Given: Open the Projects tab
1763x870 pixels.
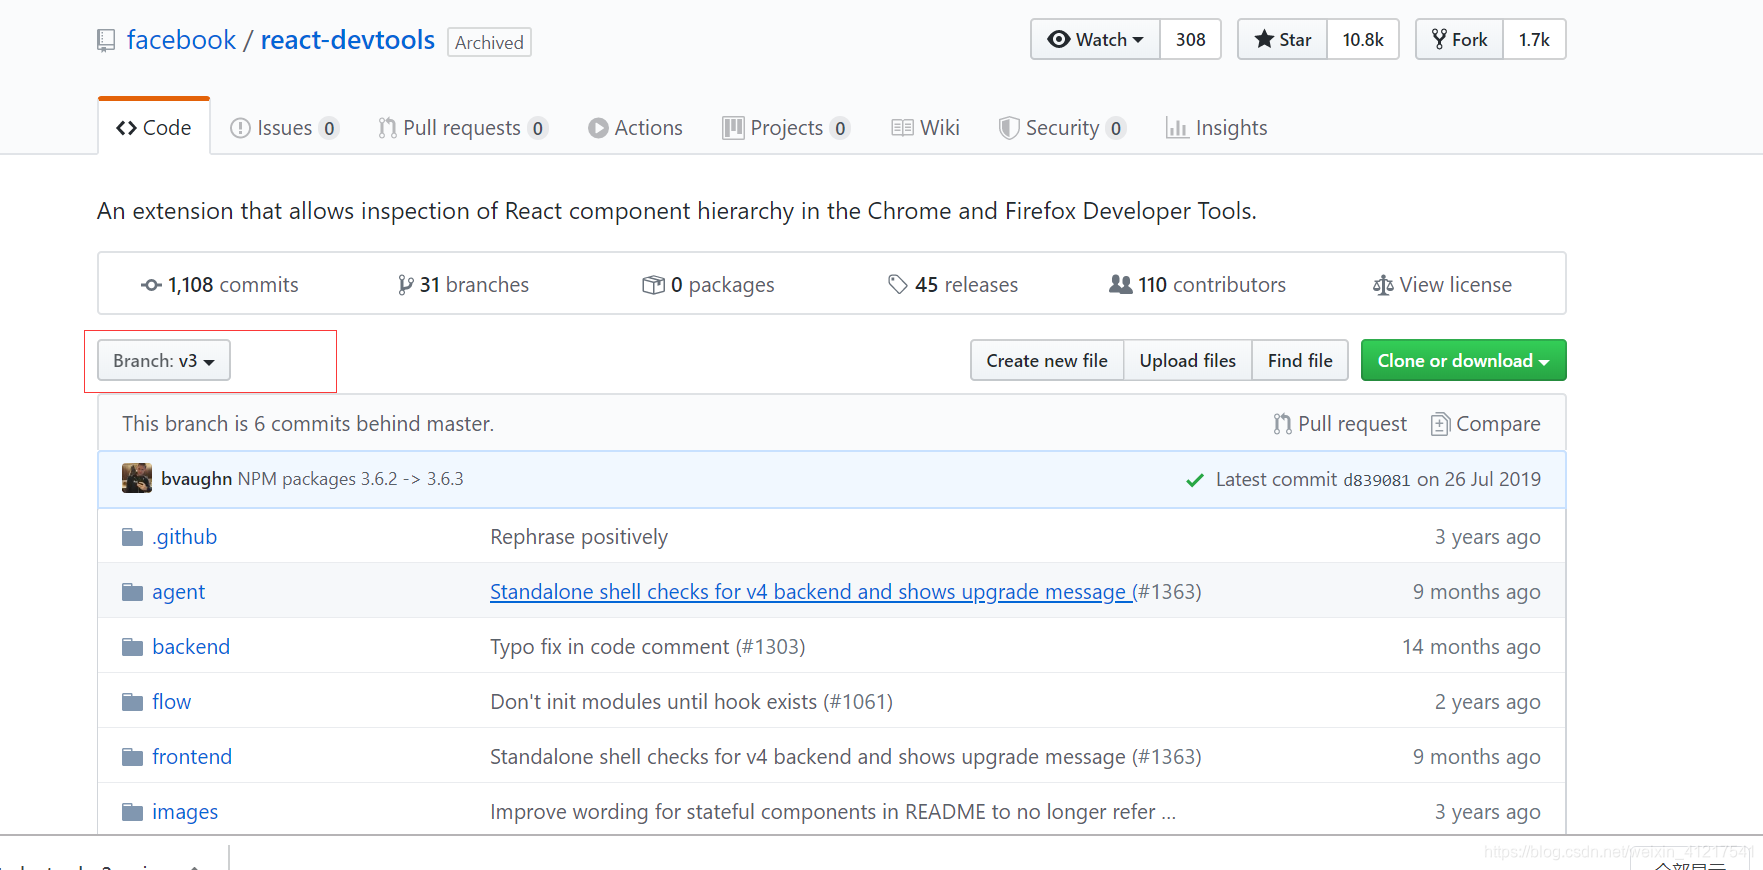Looking at the screenshot, I should click(x=786, y=128).
